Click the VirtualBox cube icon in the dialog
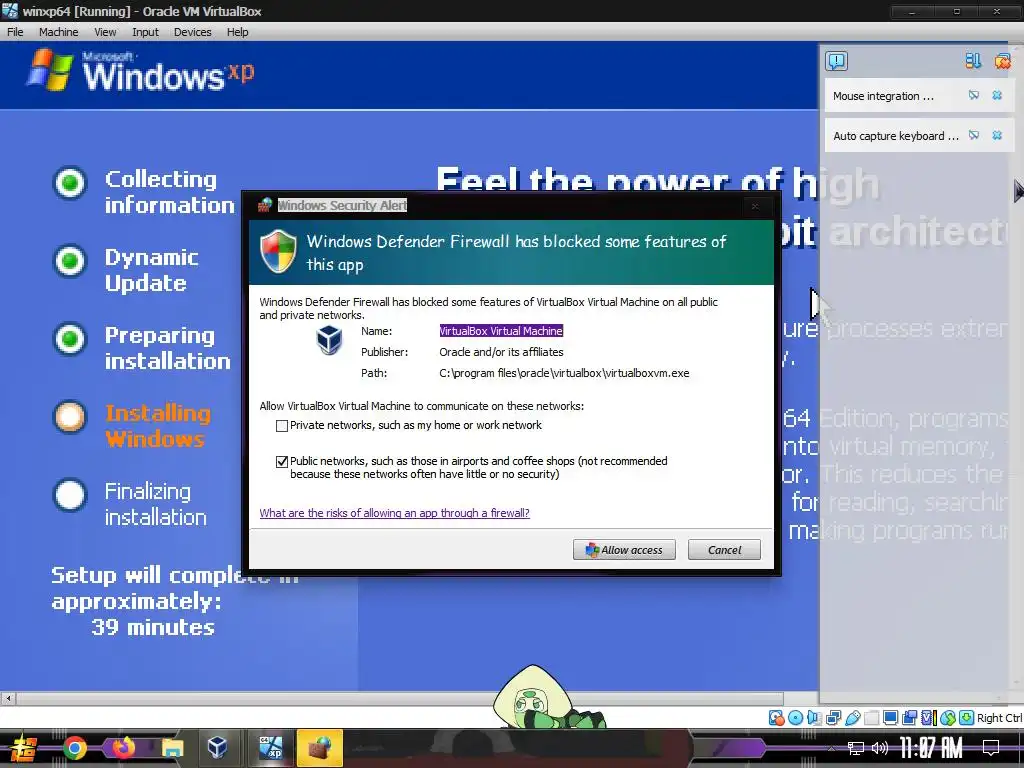 (329, 340)
